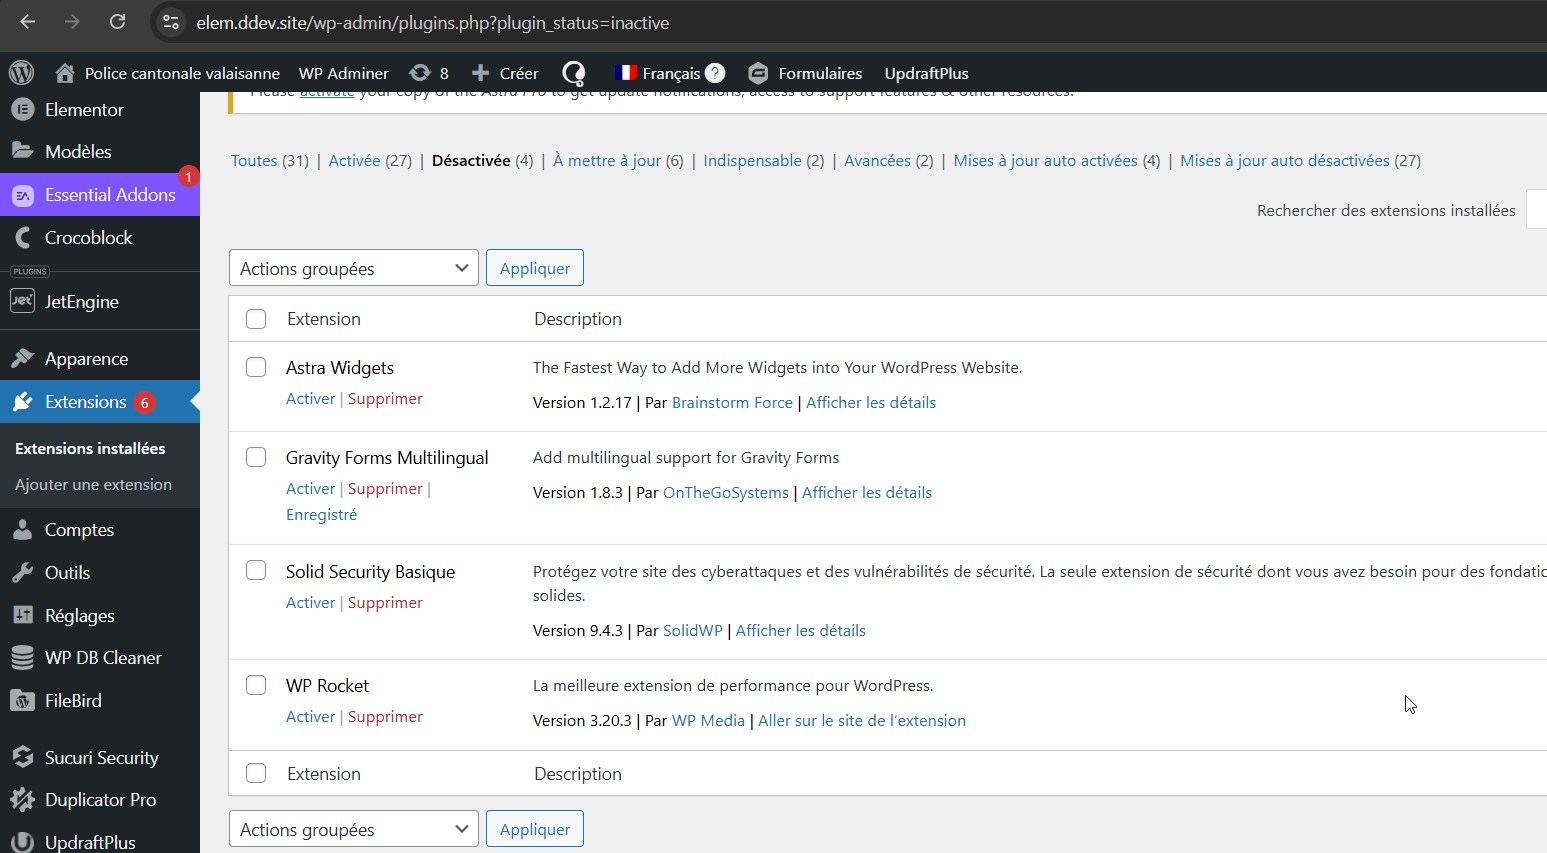The width and height of the screenshot is (1547, 853).
Task: Check the Astra Widgets checkbox
Action: [x=256, y=367]
